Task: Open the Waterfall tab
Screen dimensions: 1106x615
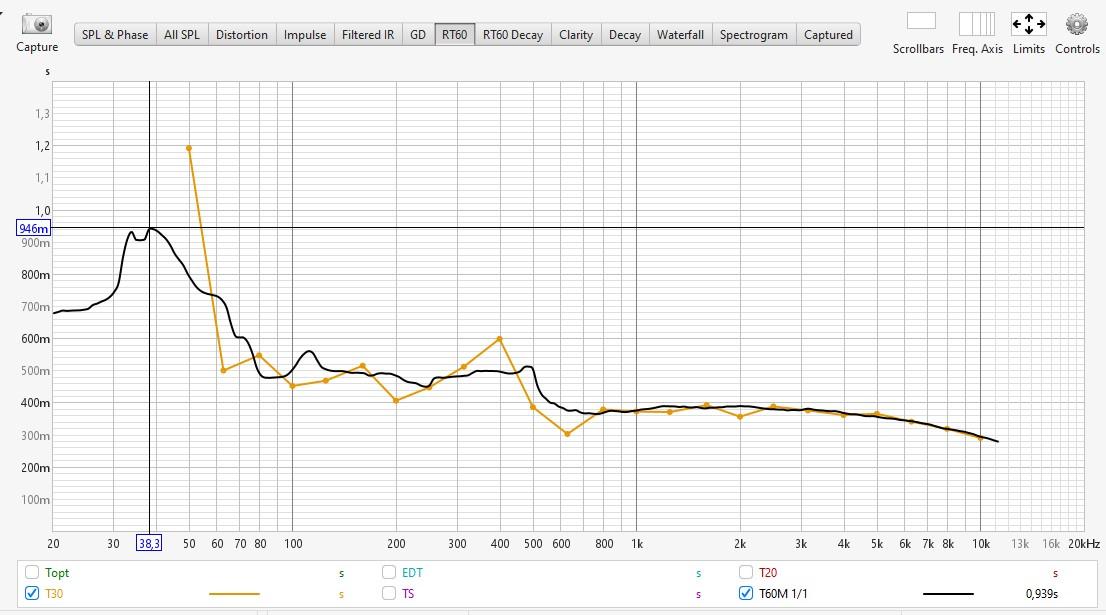Action: tap(680, 35)
